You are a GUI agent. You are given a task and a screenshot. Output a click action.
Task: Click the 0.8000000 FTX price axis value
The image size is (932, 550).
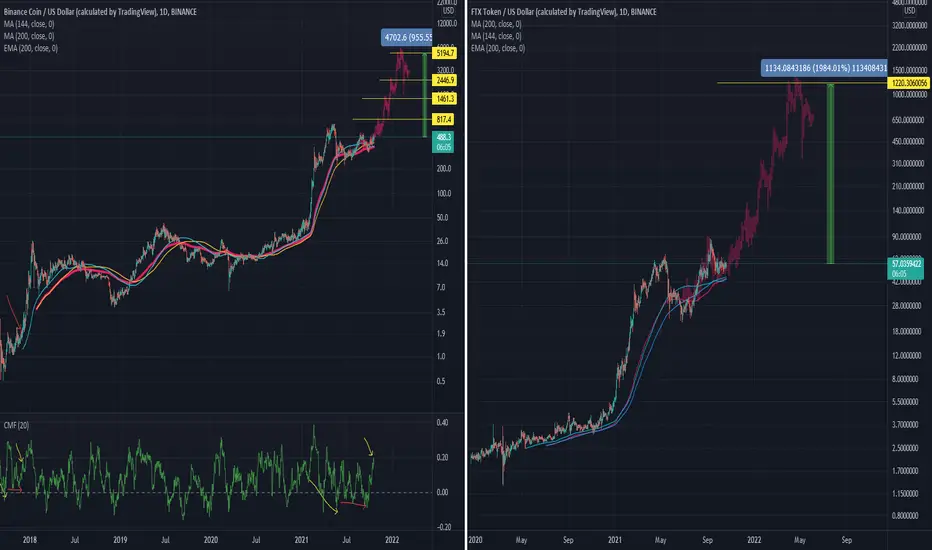click(x=906, y=516)
